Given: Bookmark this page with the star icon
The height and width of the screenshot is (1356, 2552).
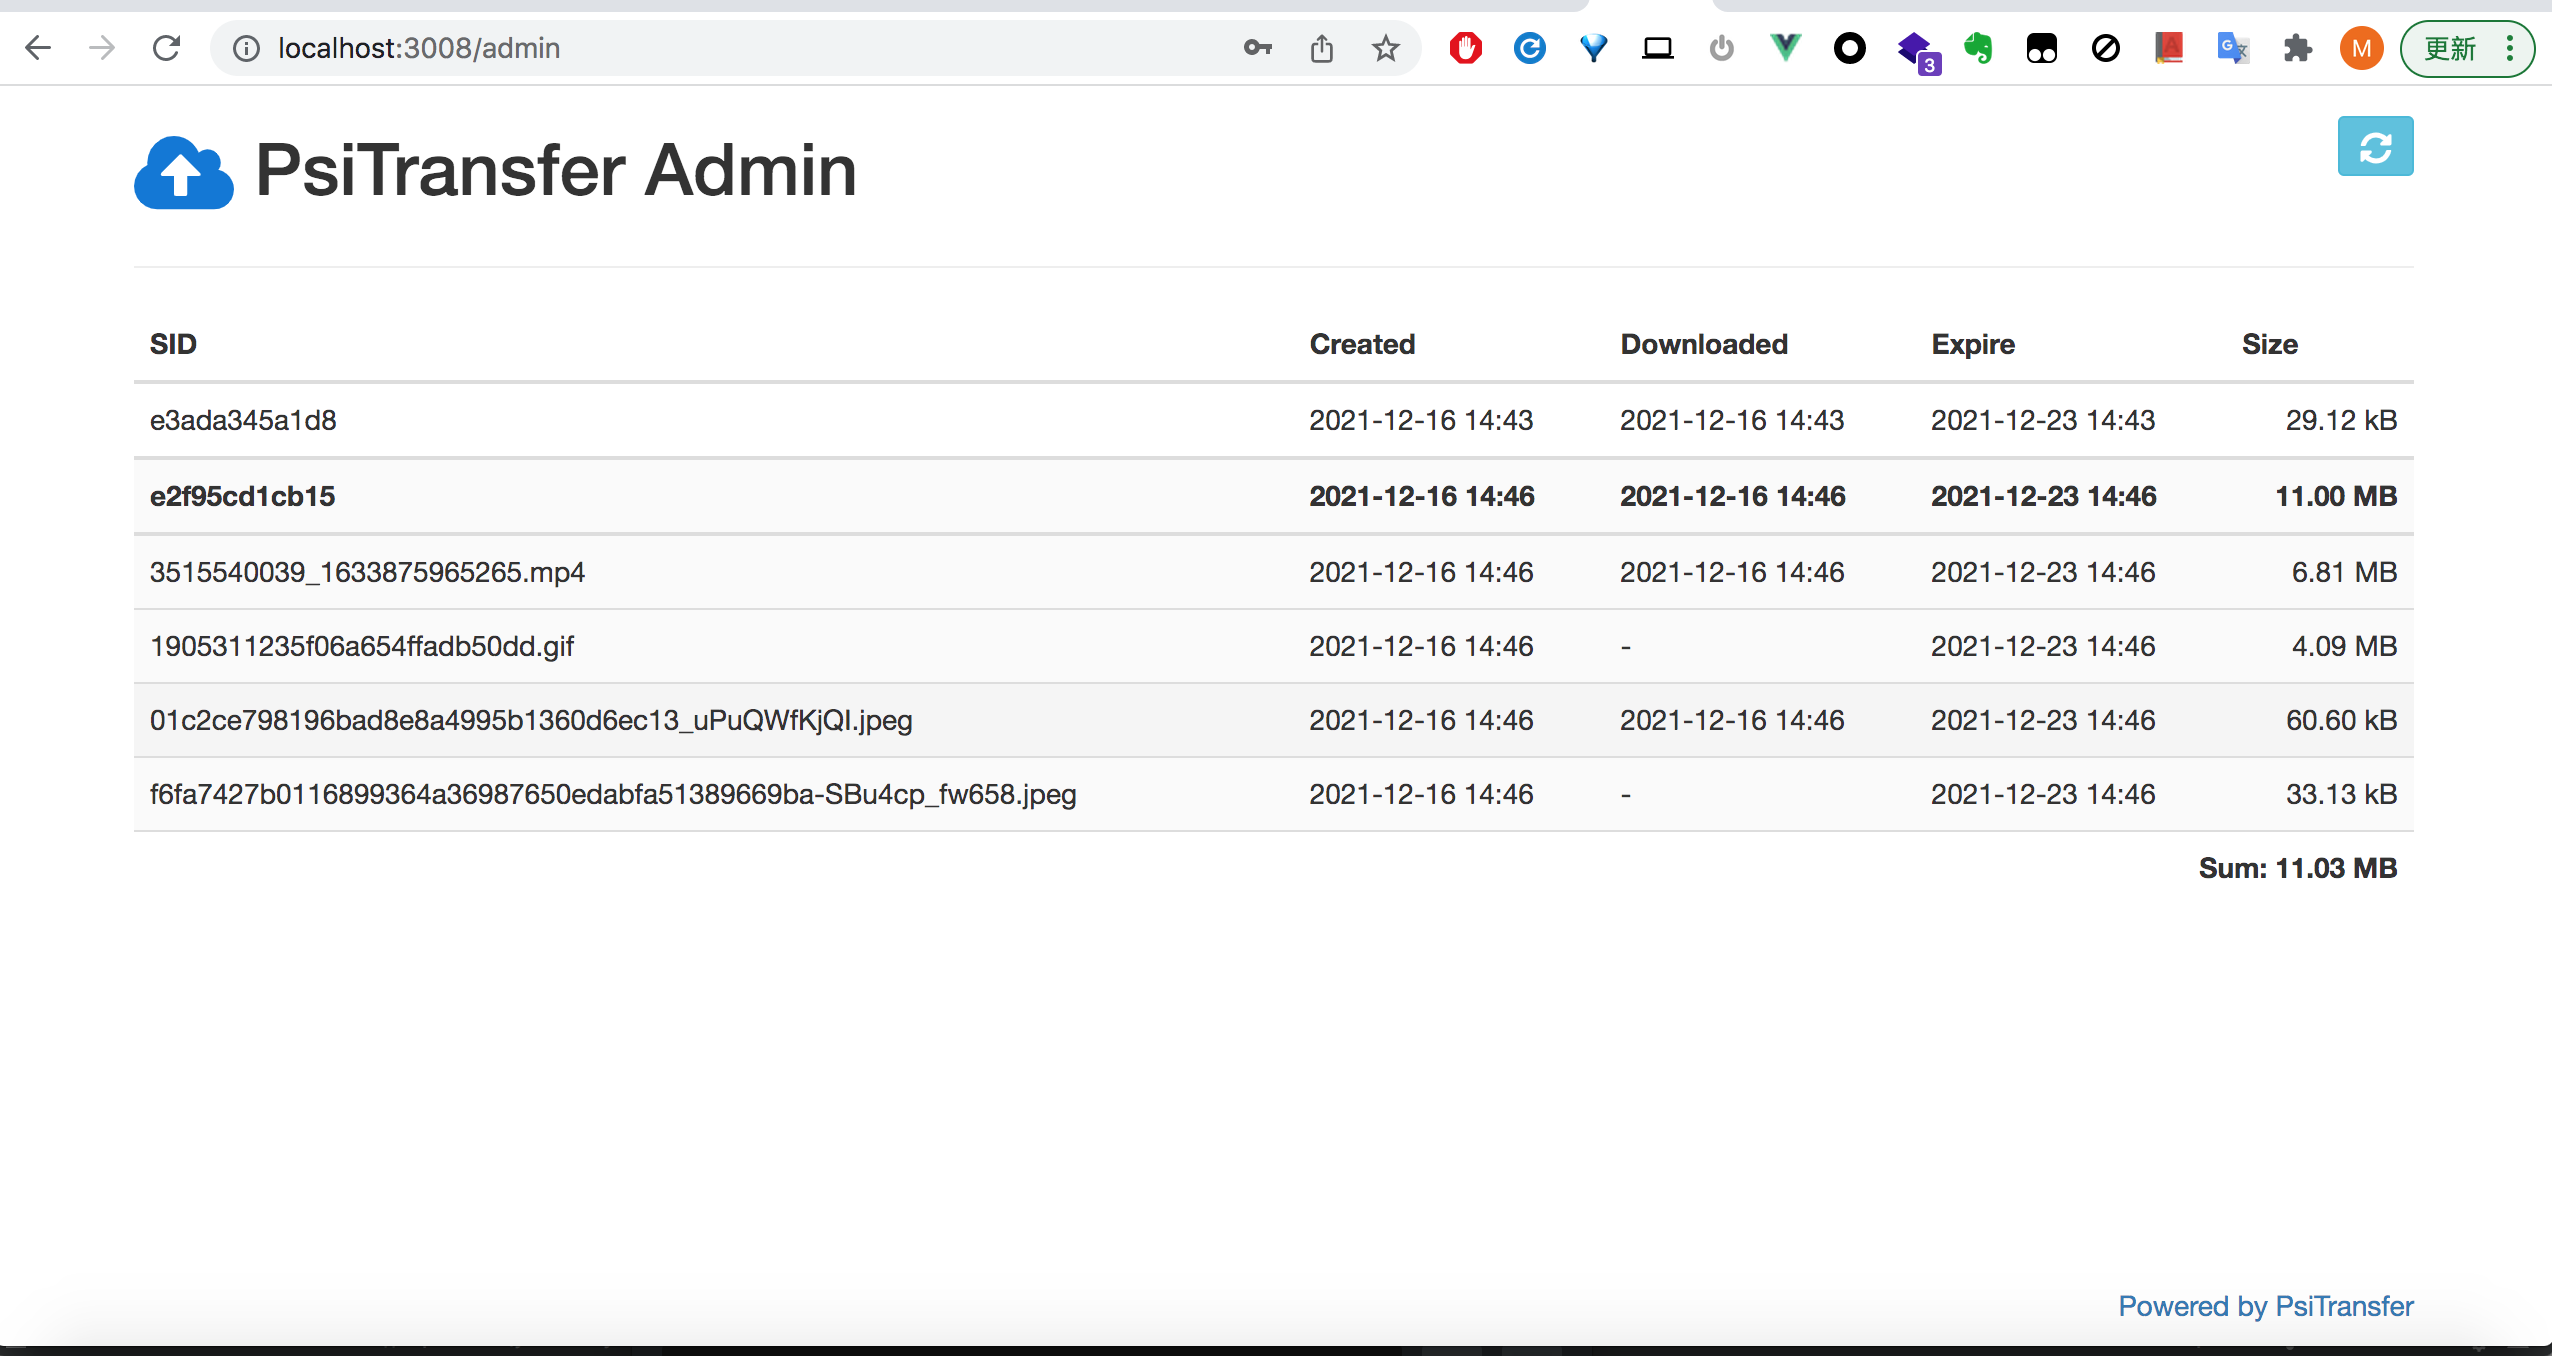Looking at the screenshot, I should (1385, 48).
